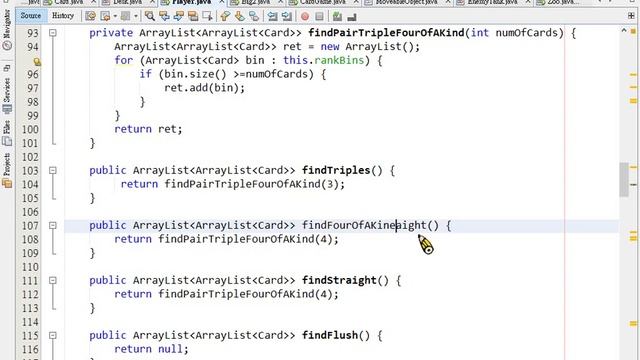Click the Find Selection magnifier icon
640x360 pixels.
(150, 16)
